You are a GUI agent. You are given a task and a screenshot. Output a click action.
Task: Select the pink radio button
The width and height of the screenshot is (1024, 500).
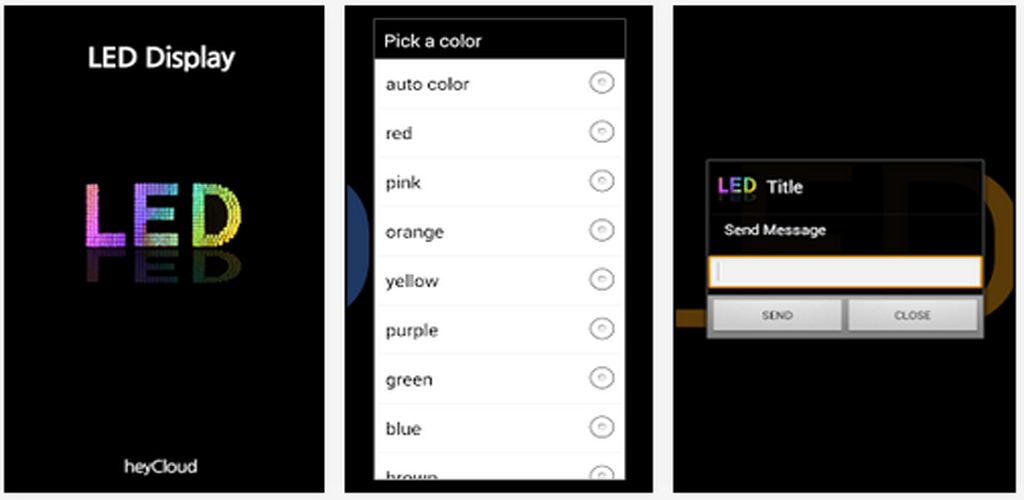(601, 182)
